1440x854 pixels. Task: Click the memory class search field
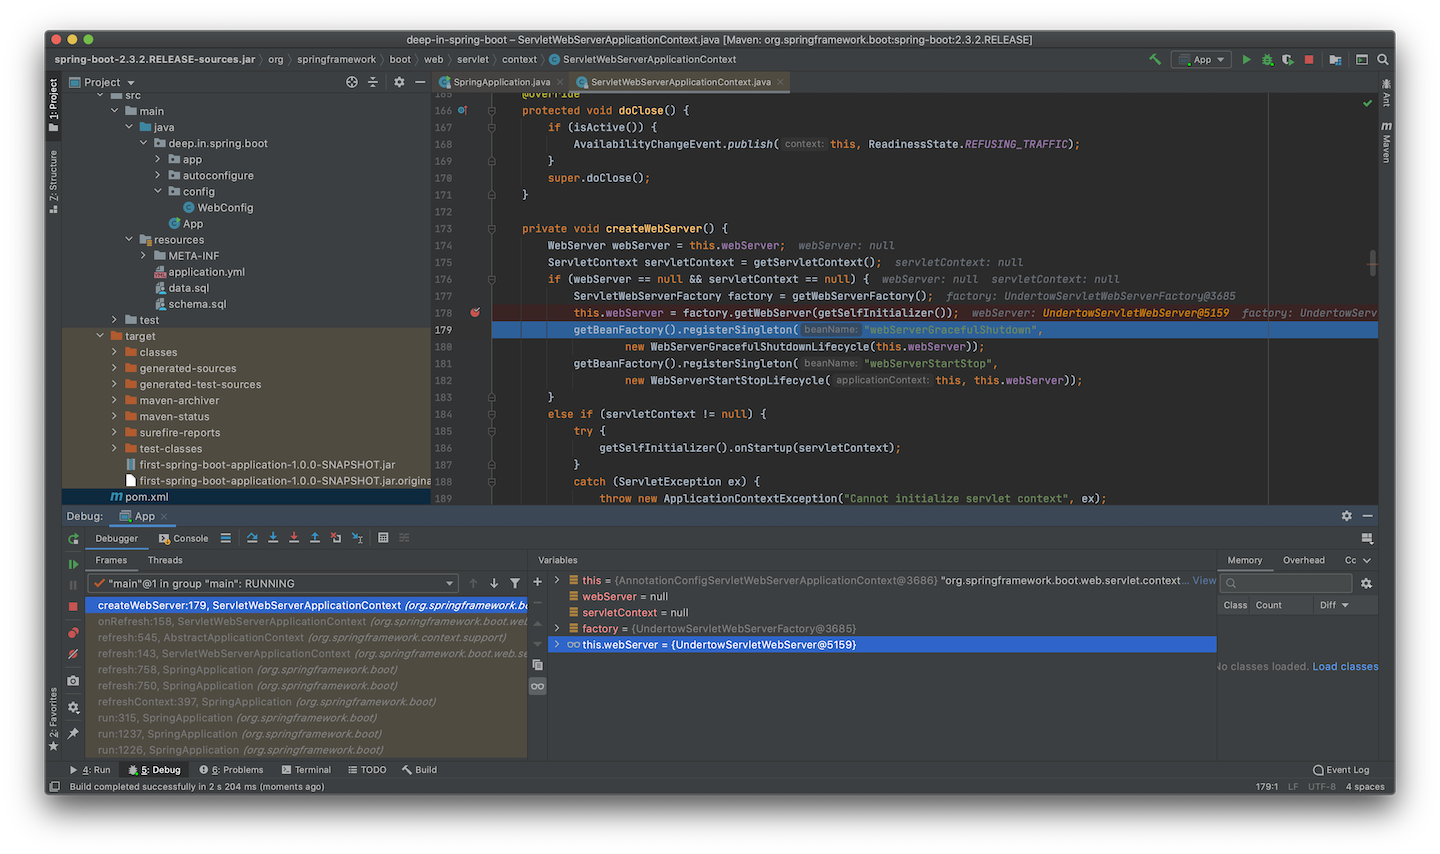point(1288,583)
